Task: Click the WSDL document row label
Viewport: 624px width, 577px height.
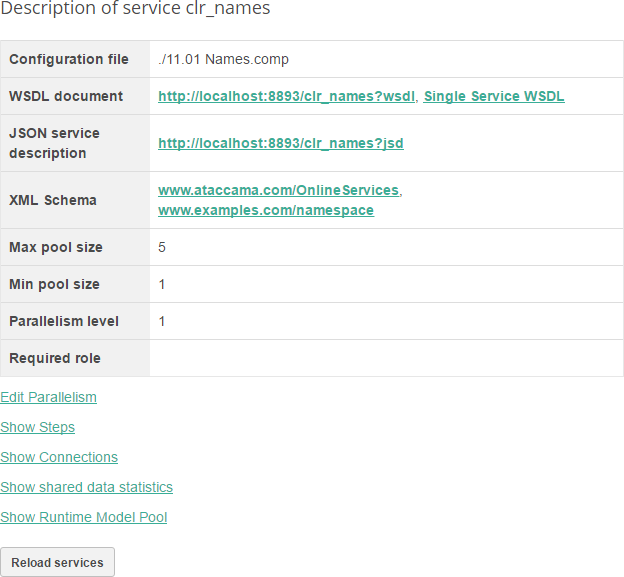Action: [66, 96]
